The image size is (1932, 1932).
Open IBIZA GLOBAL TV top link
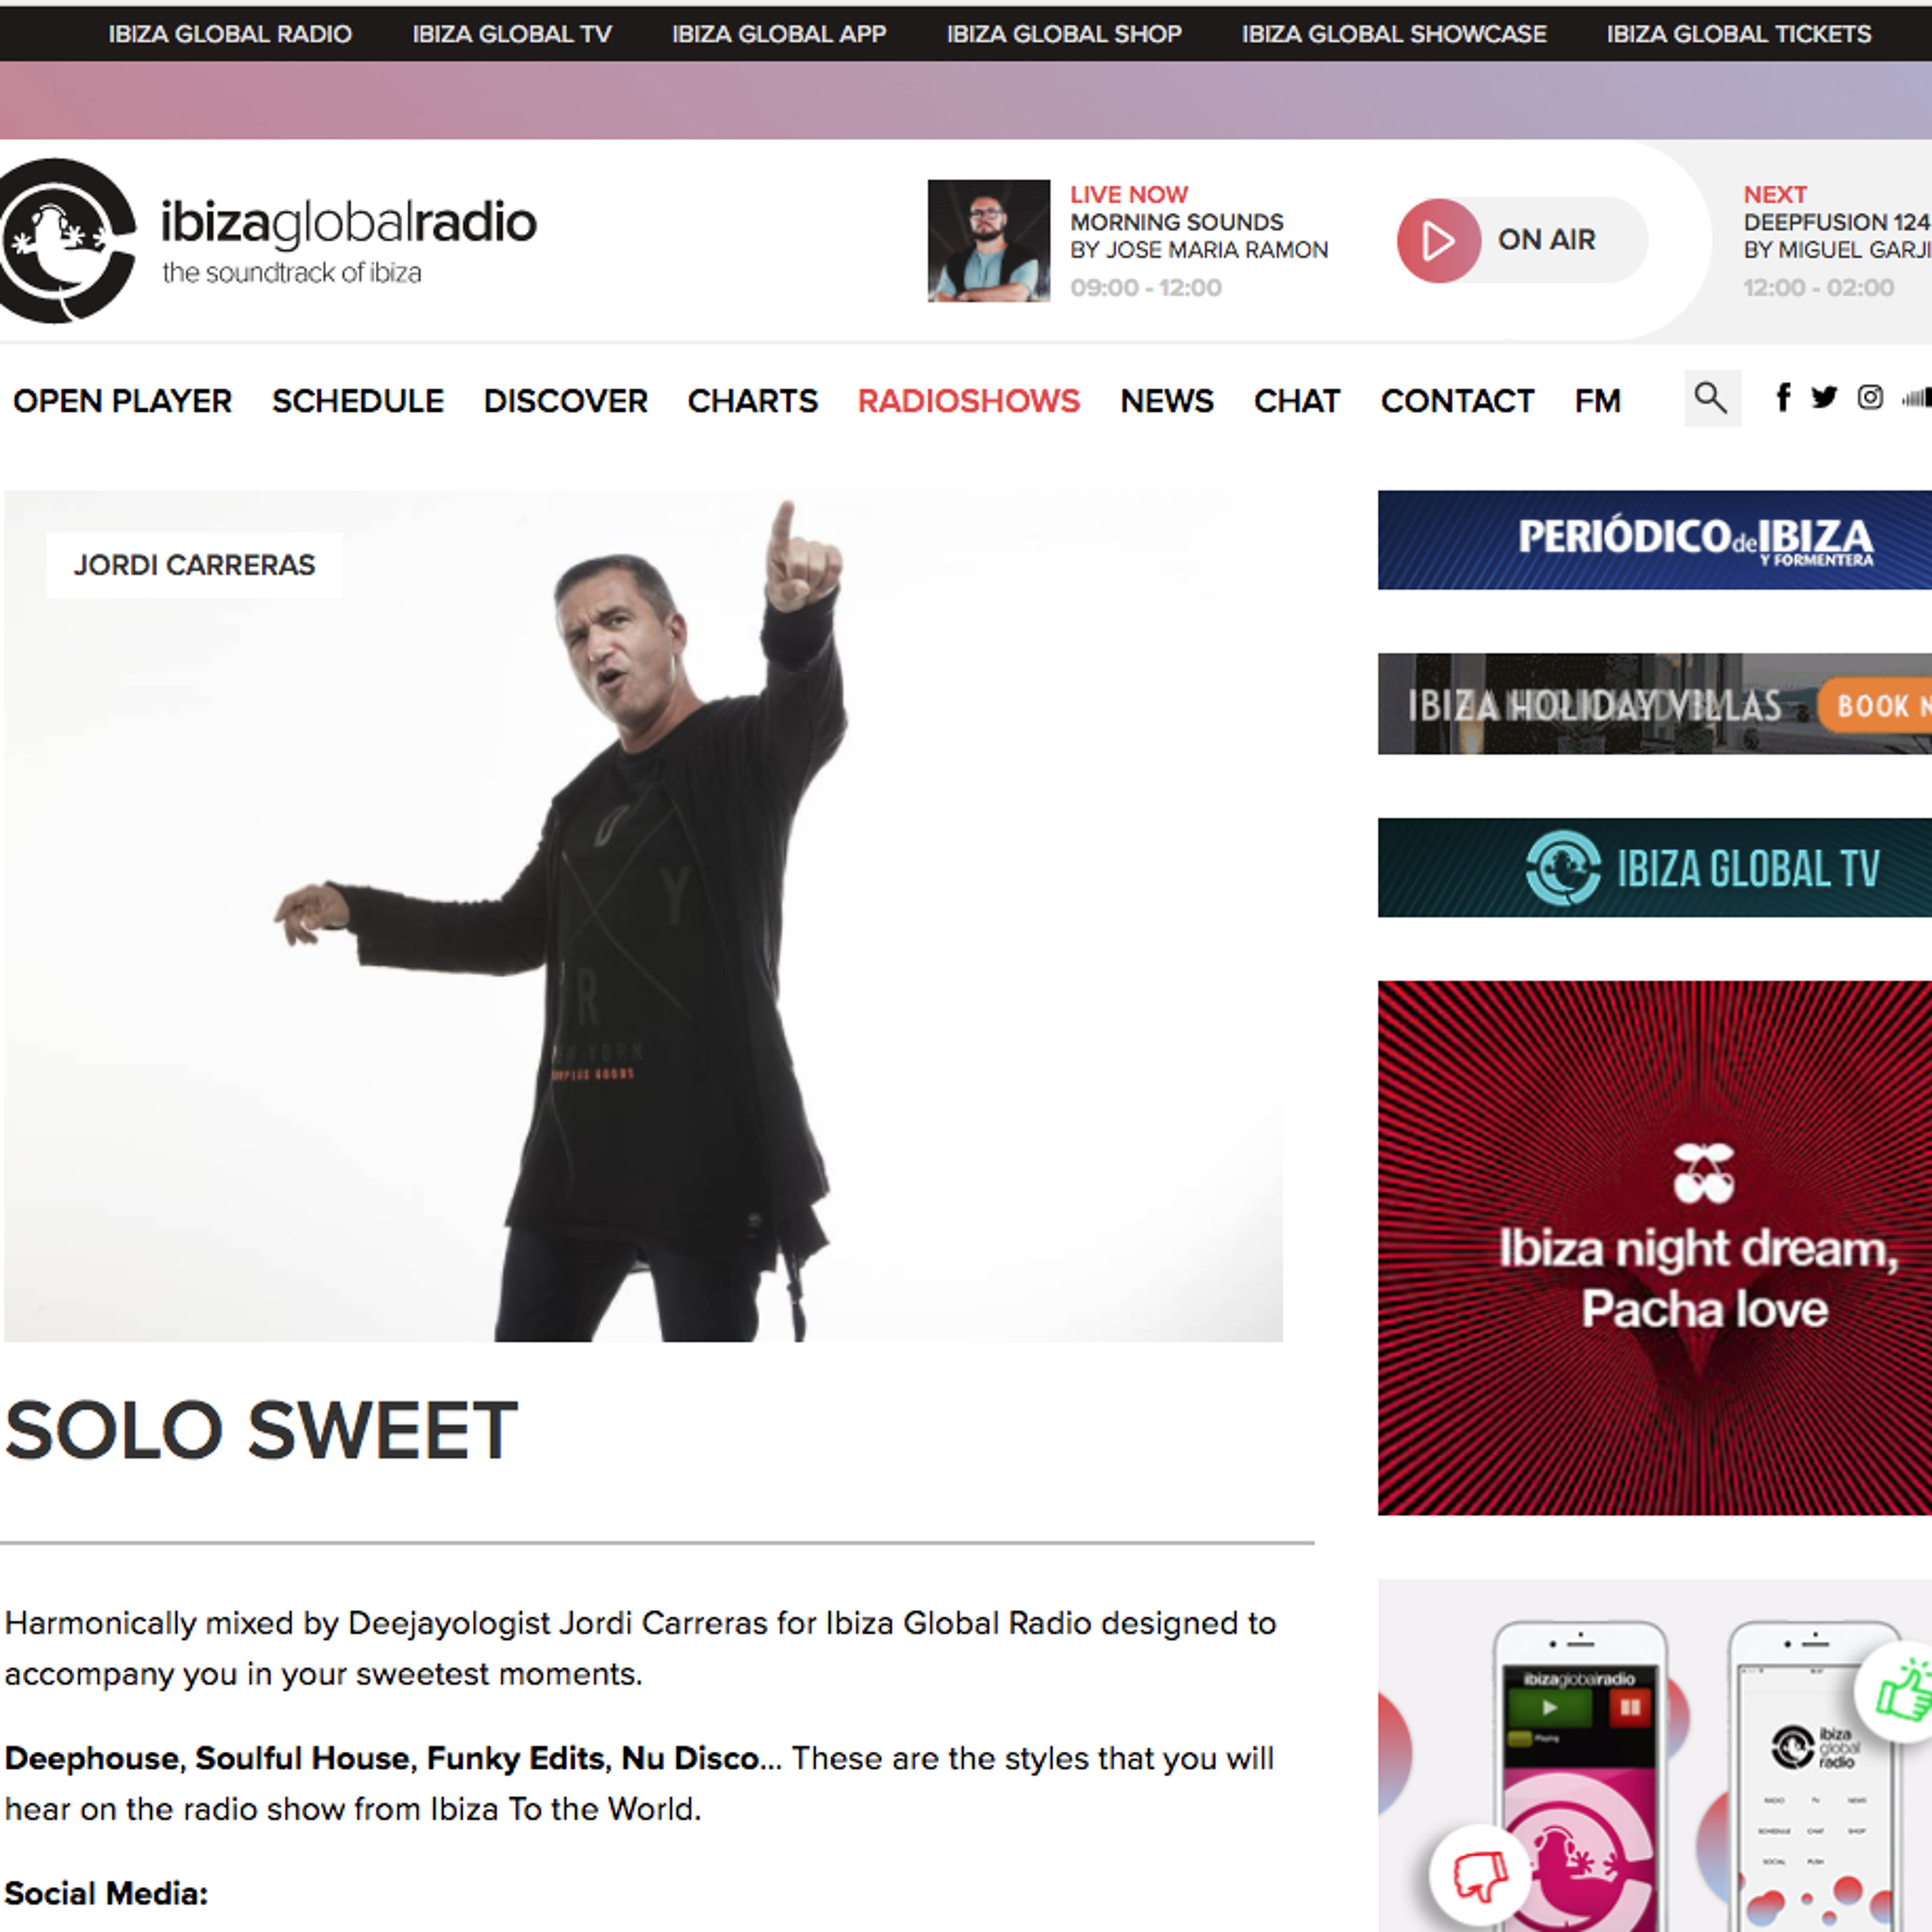coord(512,34)
